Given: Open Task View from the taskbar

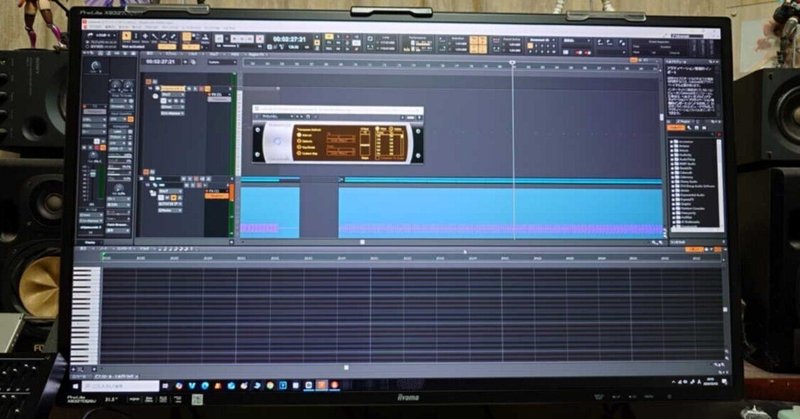Looking at the screenshot, I should point(165,386).
